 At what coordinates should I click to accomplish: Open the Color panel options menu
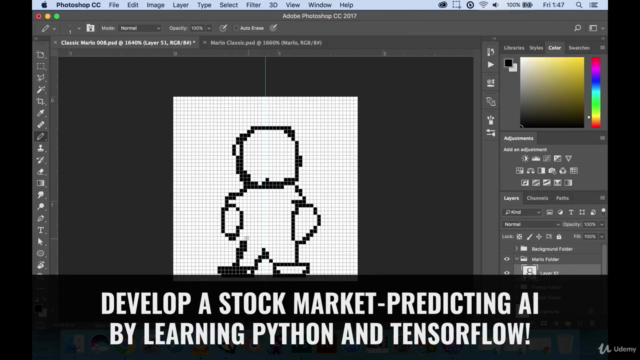[x=602, y=48]
